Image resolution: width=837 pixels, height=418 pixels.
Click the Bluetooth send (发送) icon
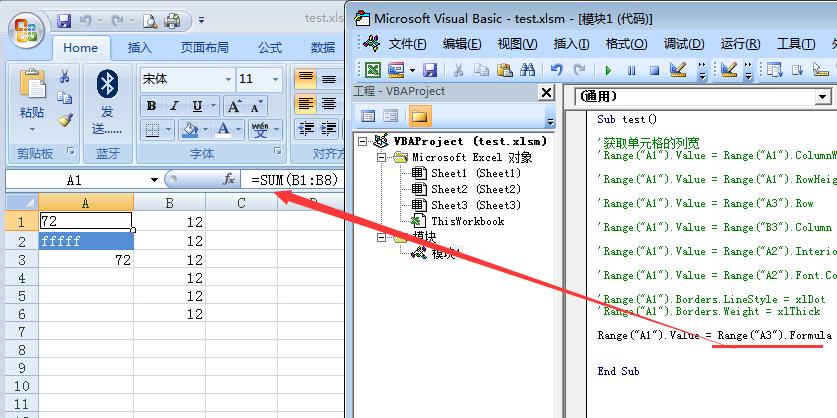point(107,84)
